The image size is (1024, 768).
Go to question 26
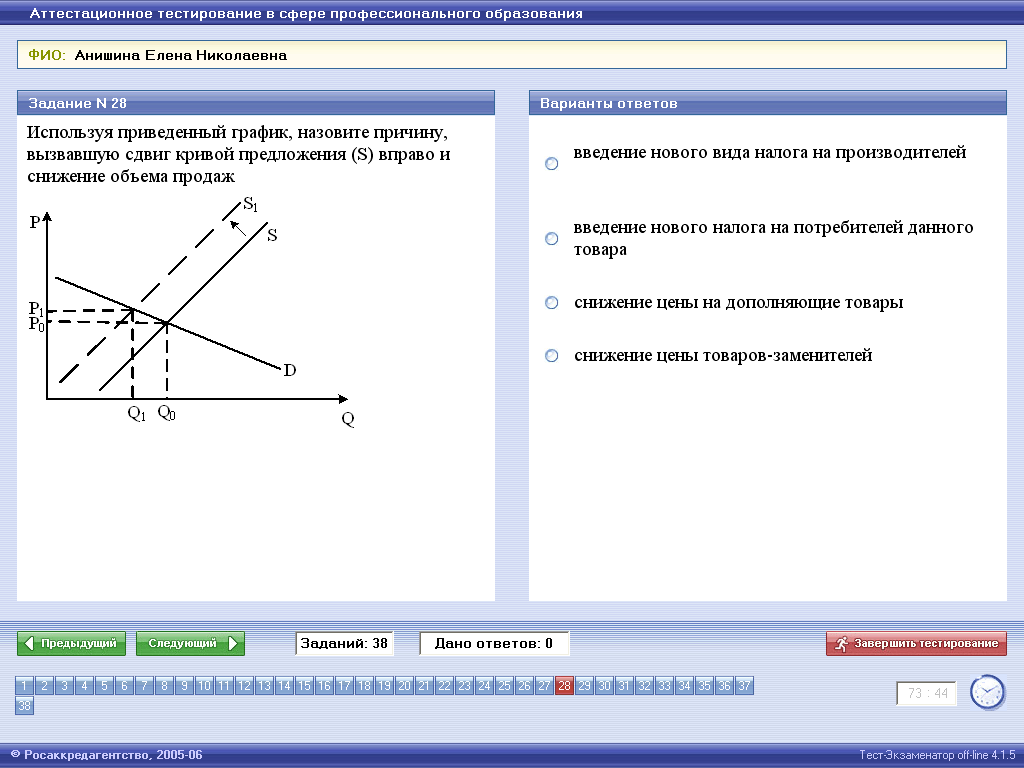tap(524, 686)
